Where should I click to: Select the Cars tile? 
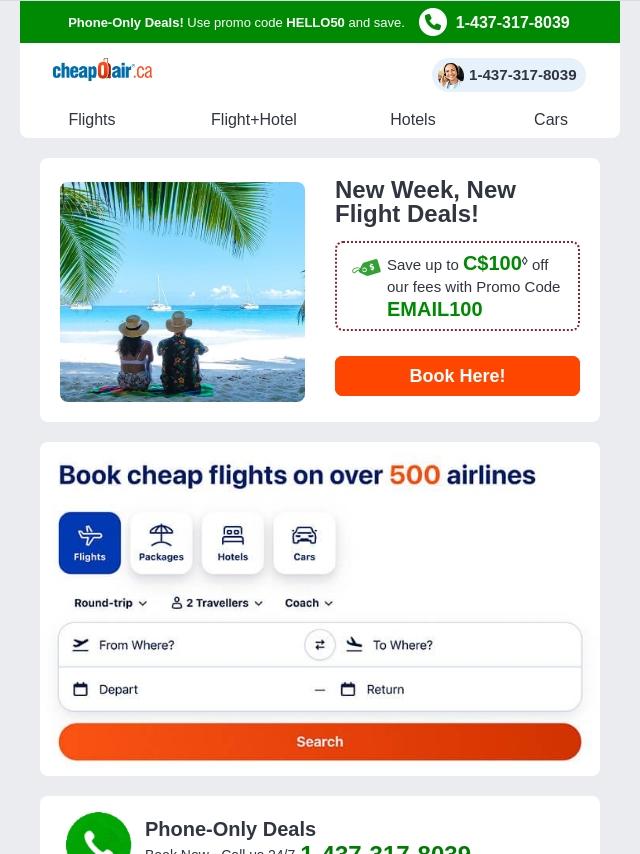tap(304, 543)
